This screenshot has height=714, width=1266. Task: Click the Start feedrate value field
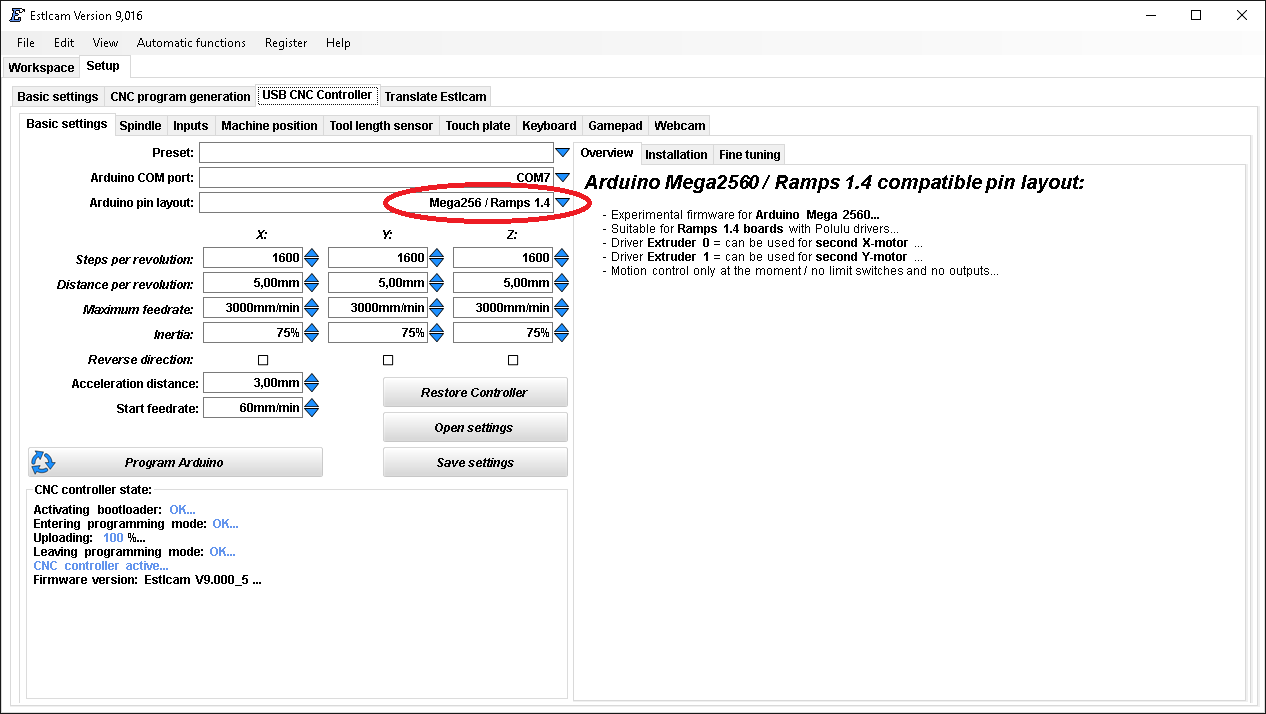click(253, 408)
